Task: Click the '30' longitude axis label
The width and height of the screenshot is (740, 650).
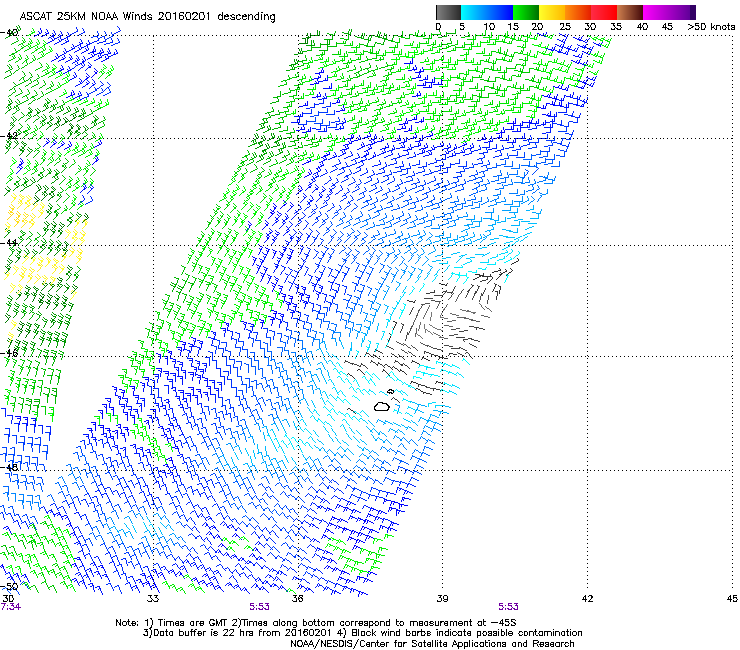Action: [x=8, y=598]
